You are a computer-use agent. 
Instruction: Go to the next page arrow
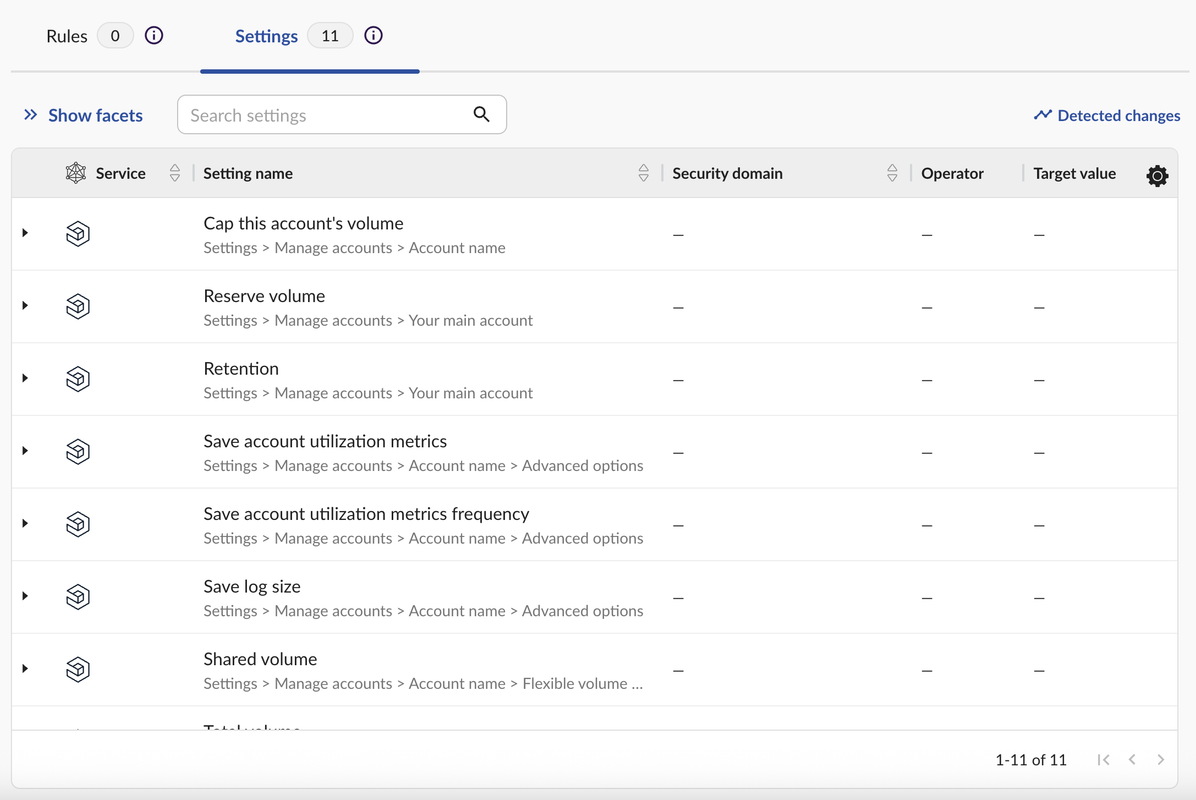click(1160, 760)
